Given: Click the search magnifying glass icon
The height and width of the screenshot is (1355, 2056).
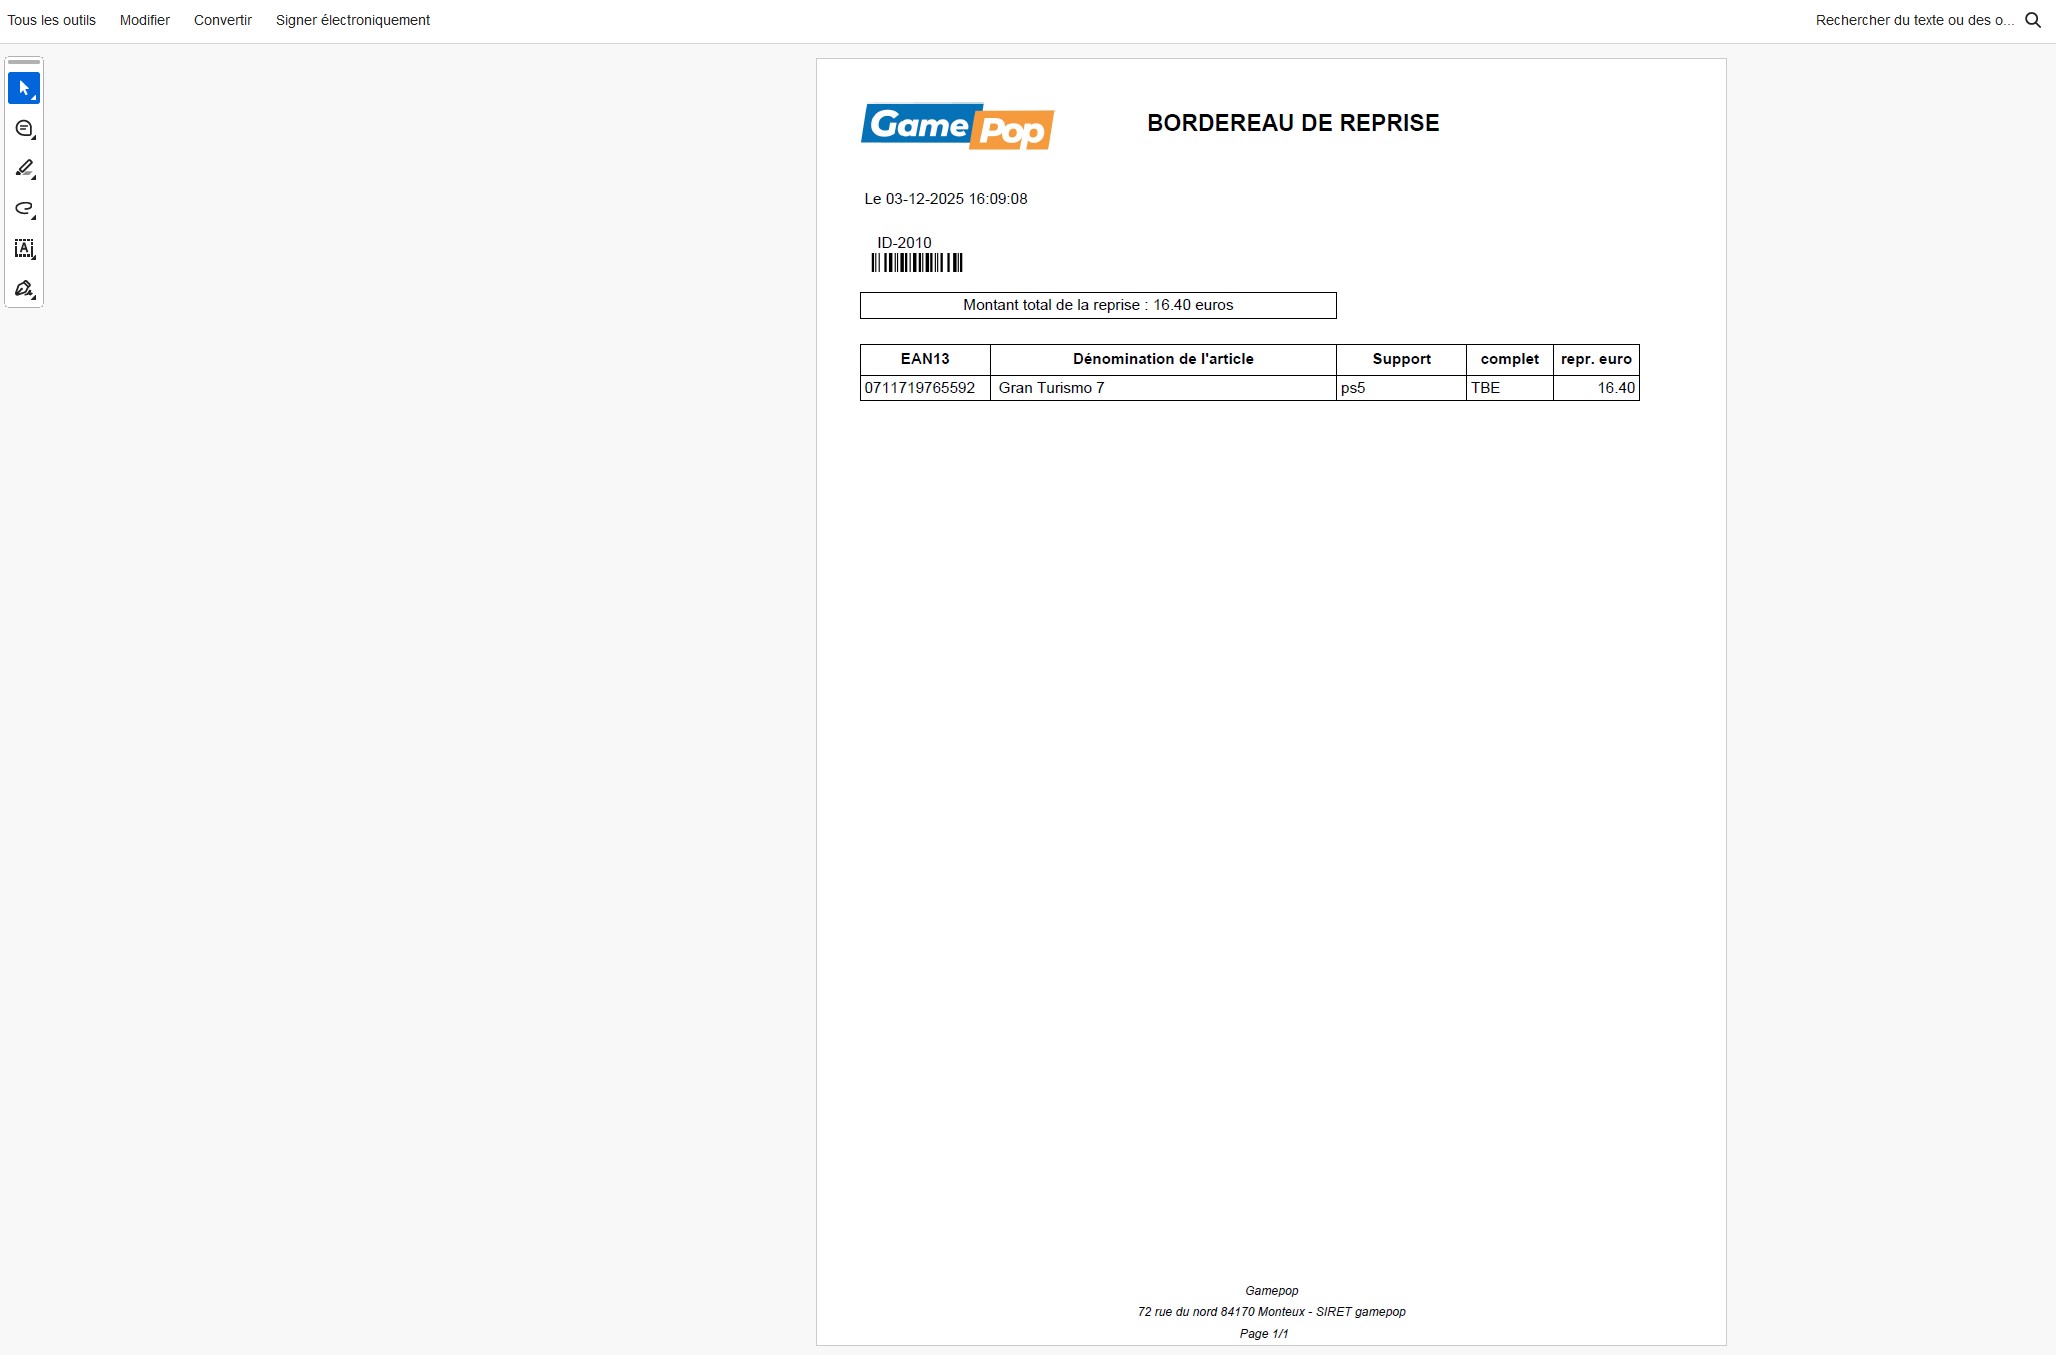Looking at the screenshot, I should click(x=2032, y=19).
